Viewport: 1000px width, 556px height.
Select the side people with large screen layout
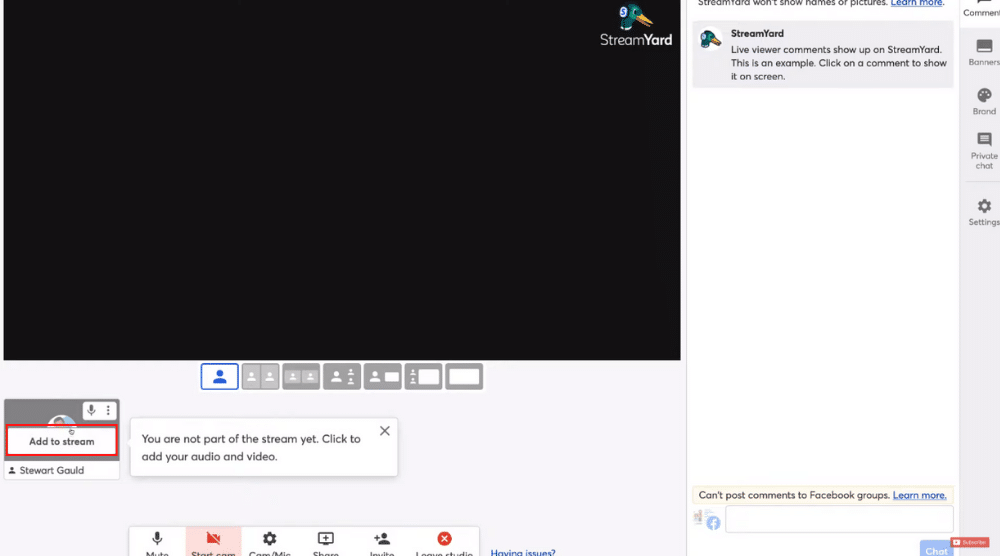pos(423,377)
